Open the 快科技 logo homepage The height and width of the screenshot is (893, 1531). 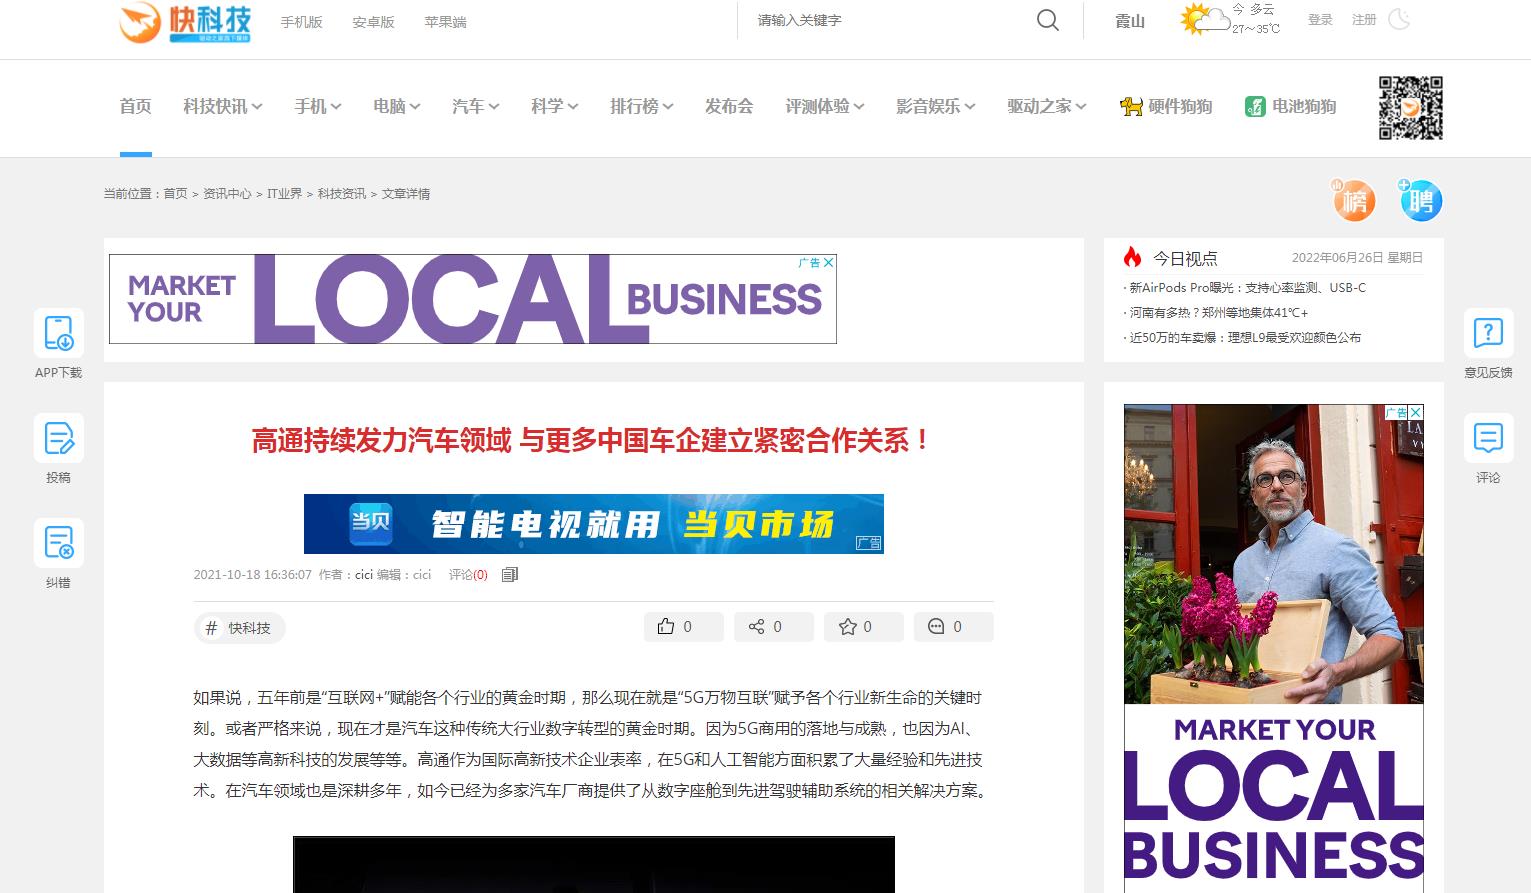coord(185,23)
